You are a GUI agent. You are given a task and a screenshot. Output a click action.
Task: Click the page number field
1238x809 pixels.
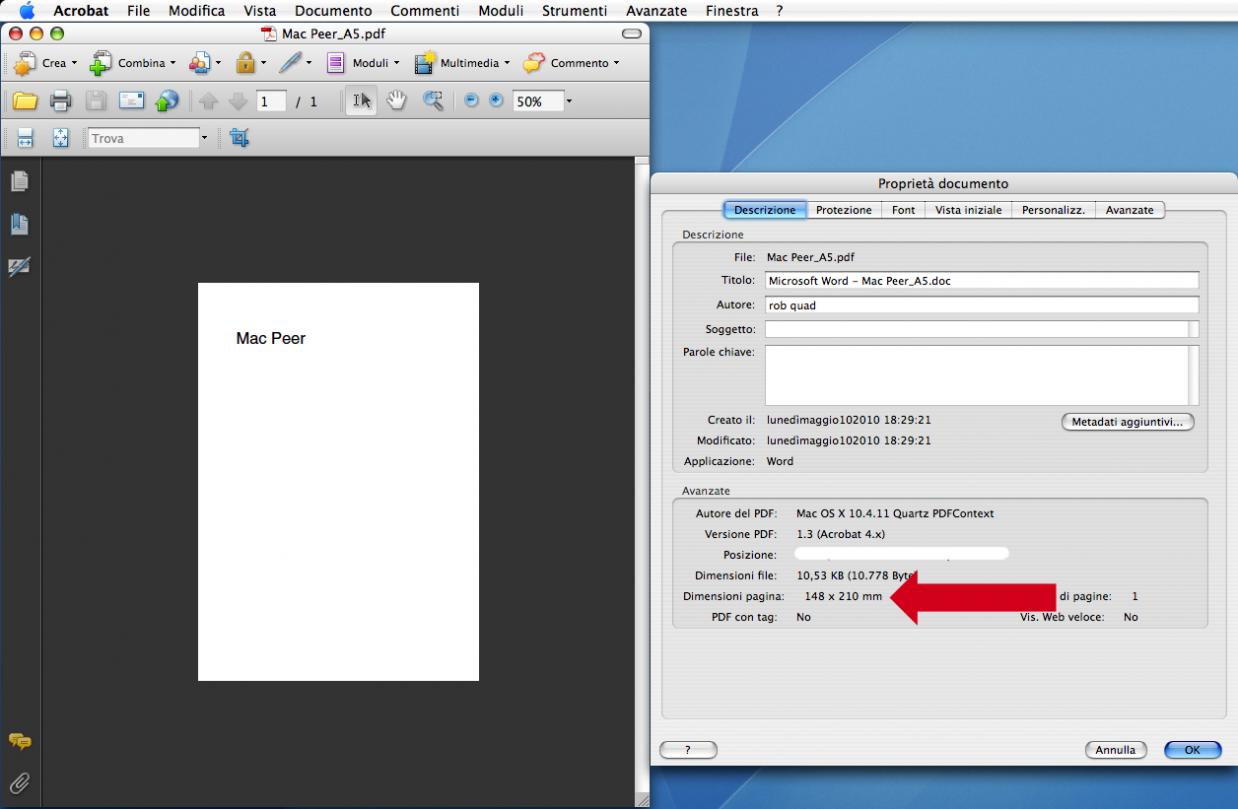(271, 102)
